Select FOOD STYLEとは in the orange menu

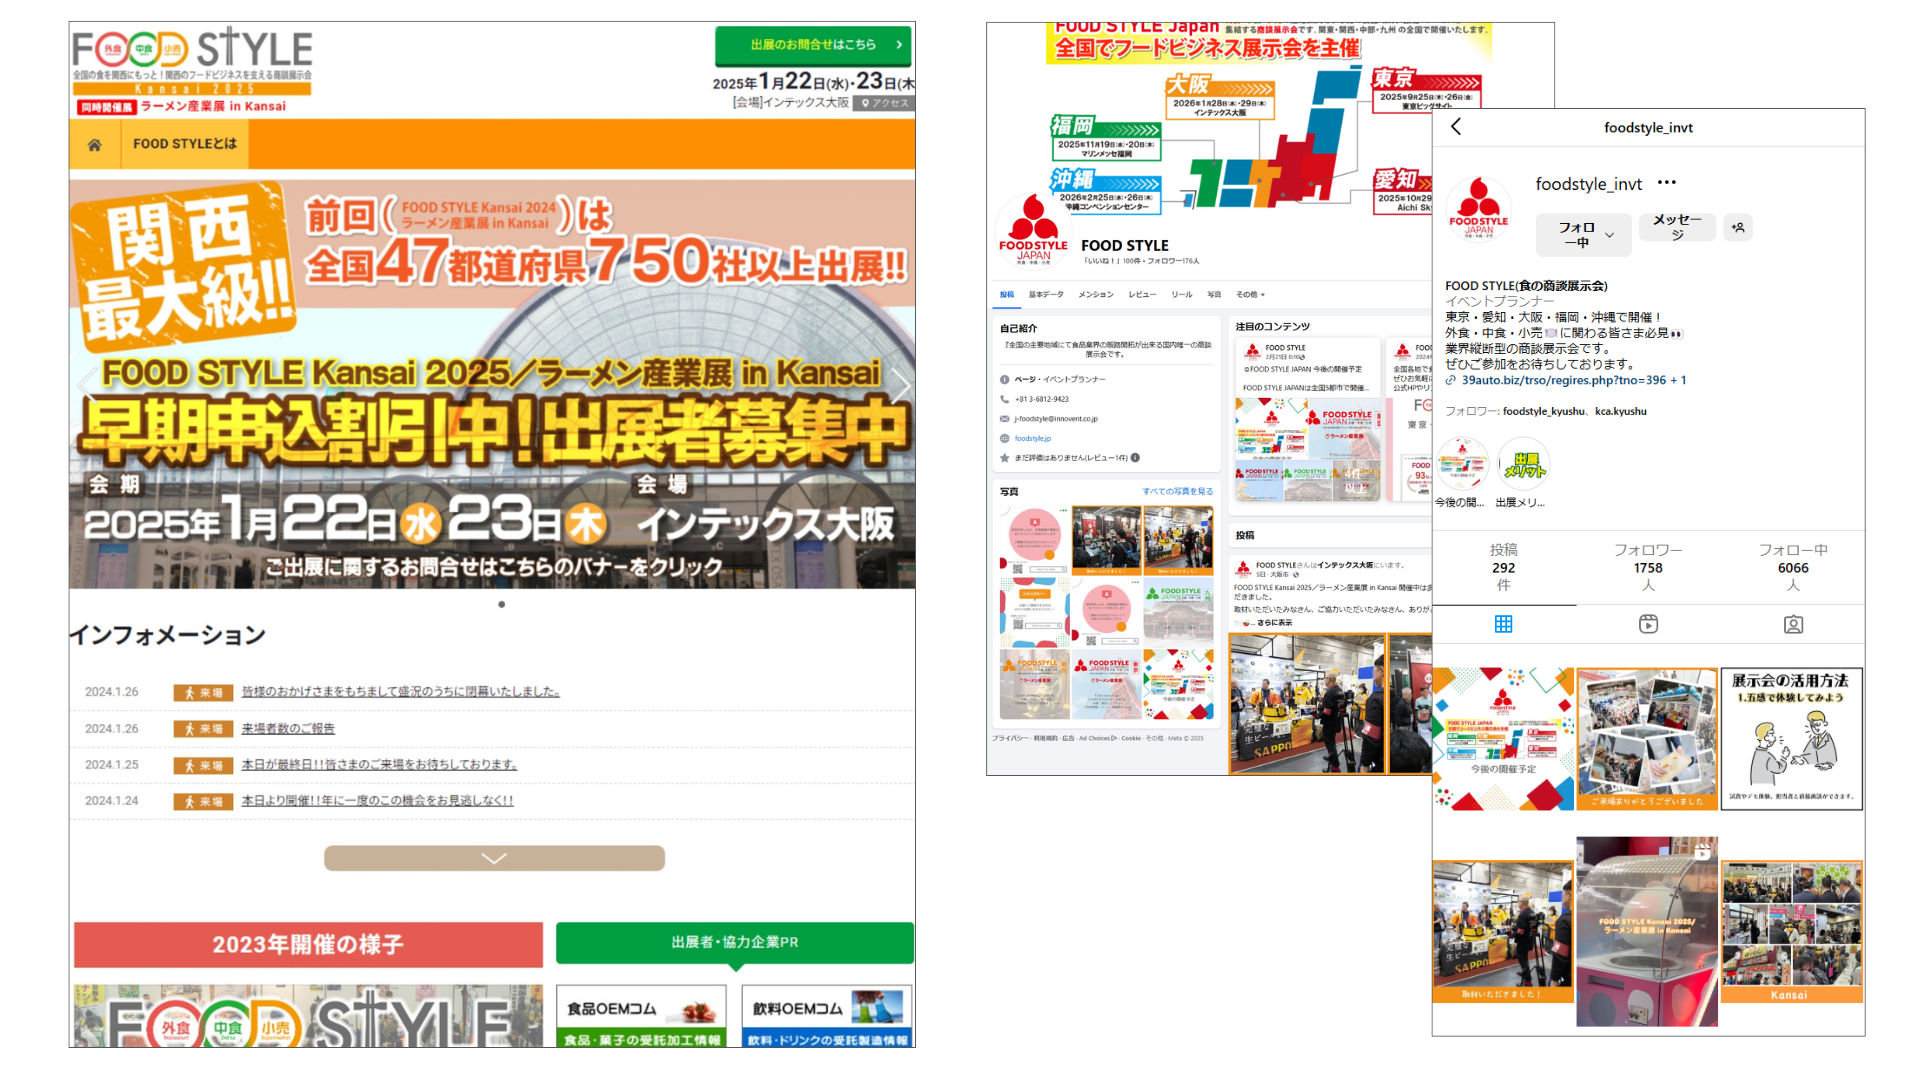click(x=185, y=144)
